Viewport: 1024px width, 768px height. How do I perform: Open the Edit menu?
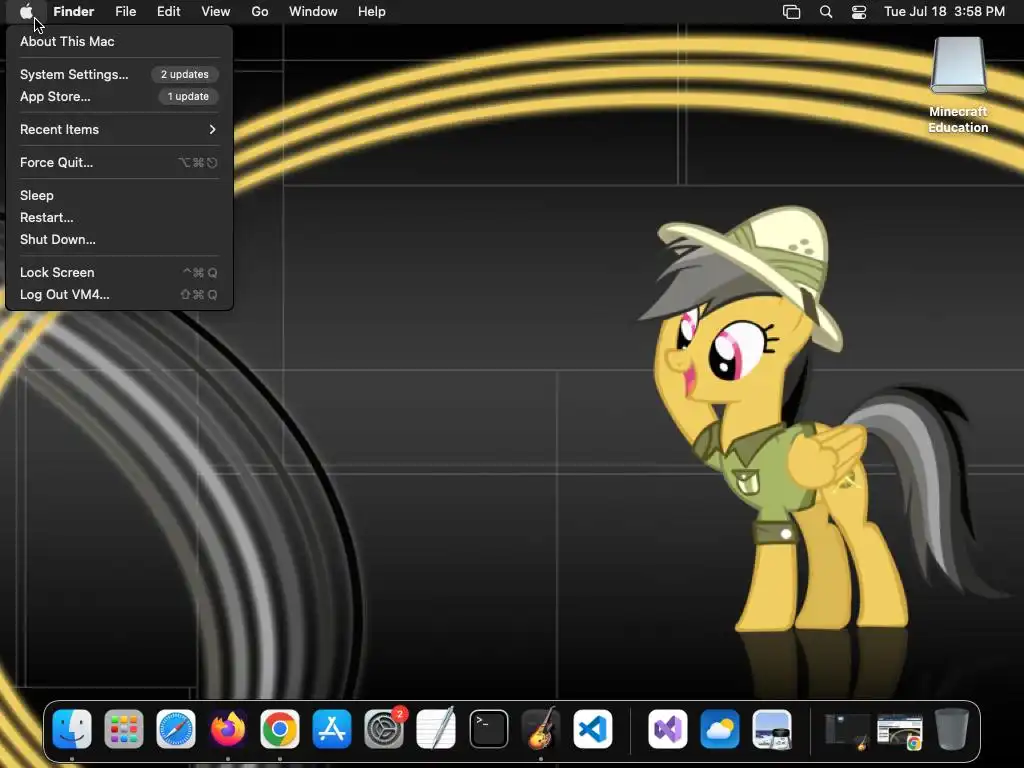click(x=168, y=12)
